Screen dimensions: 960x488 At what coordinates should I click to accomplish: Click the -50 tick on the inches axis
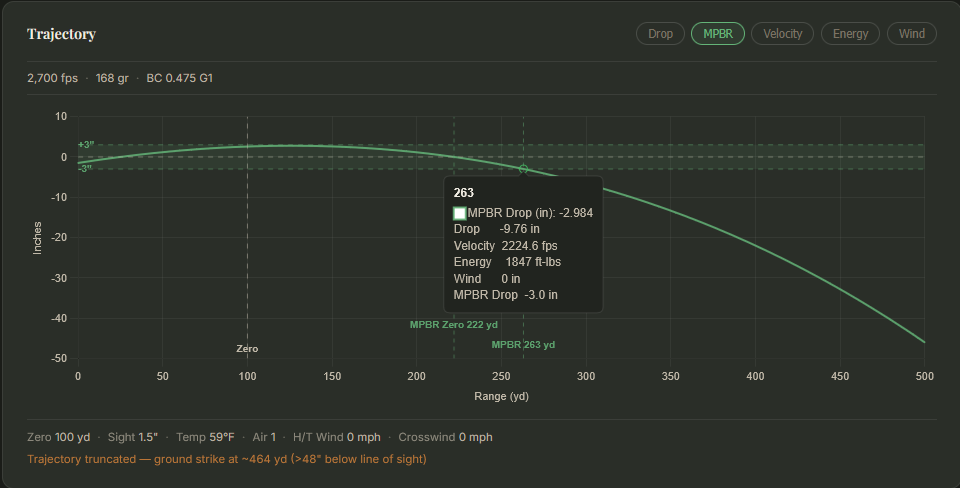(x=59, y=358)
